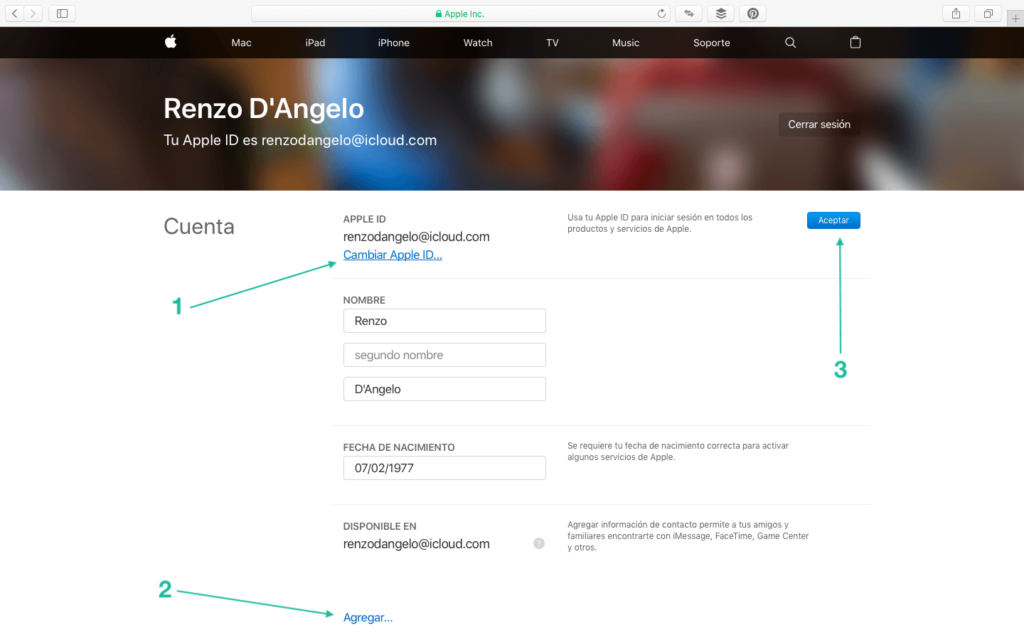
Task: Click the Apple logo in navigation
Action: pyautogui.click(x=170, y=42)
